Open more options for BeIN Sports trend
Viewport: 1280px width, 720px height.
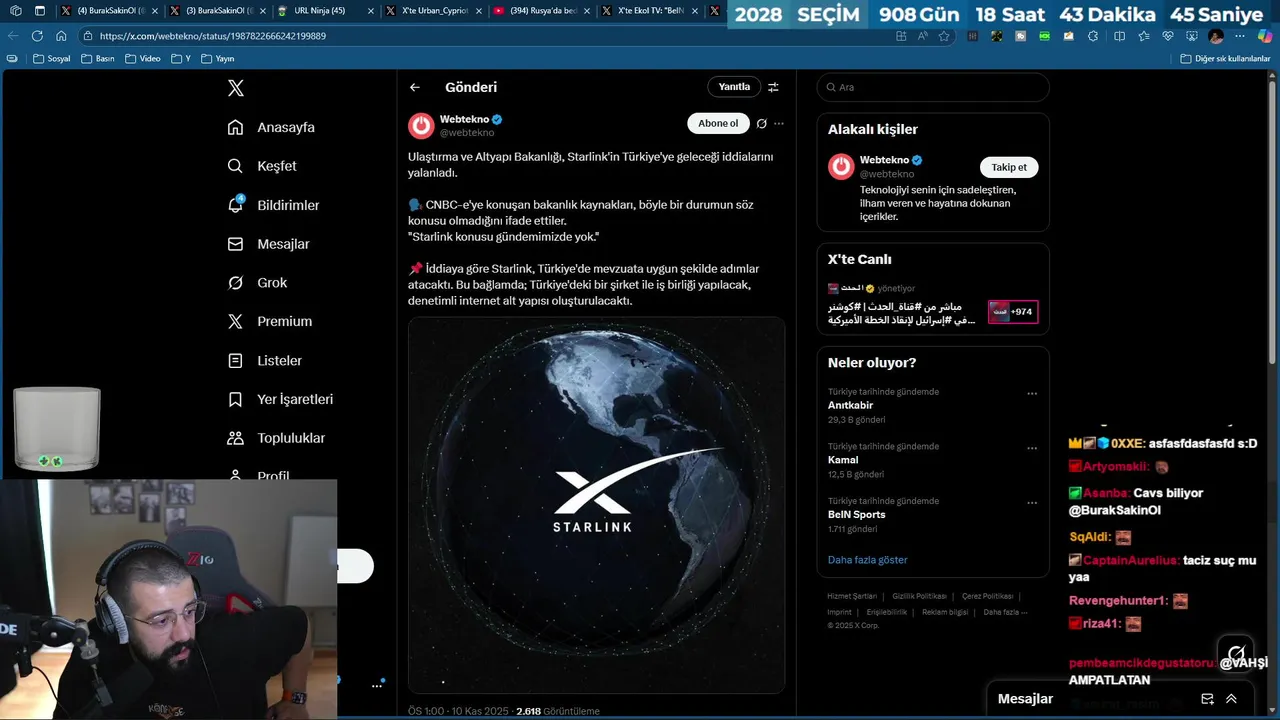point(1032,502)
